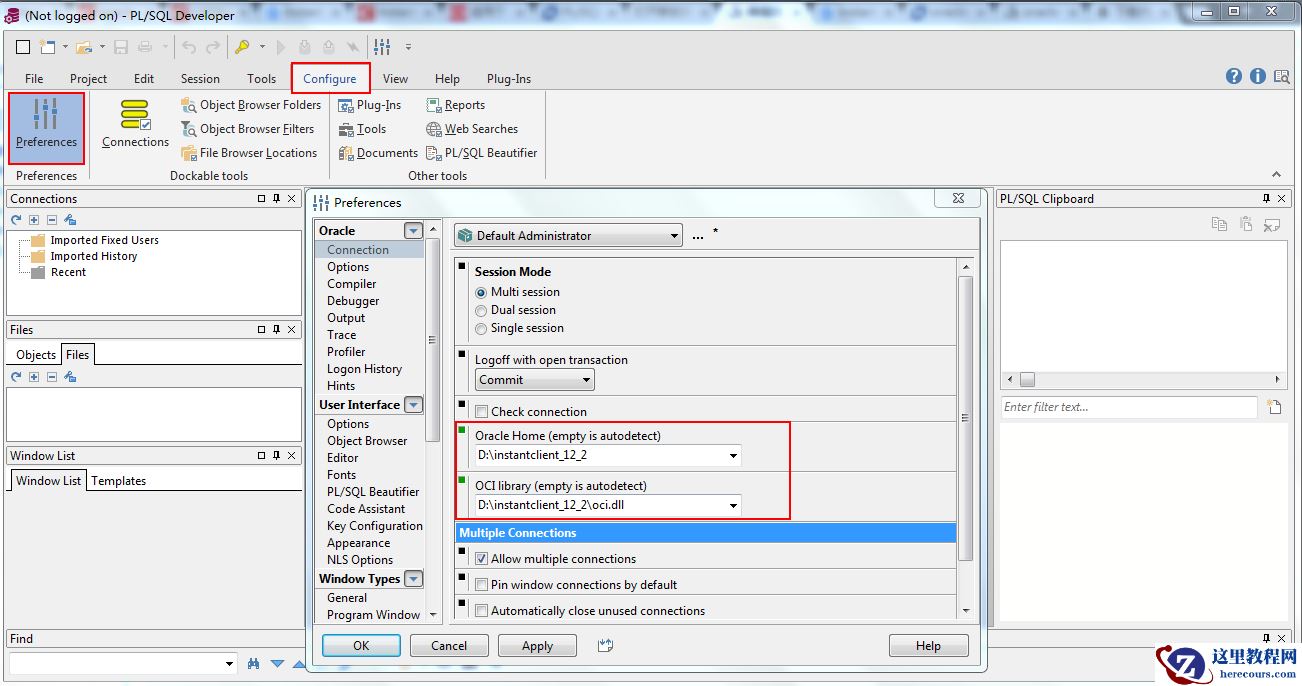
Task: Switch to the View ribbon tab
Action: [395, 79]
